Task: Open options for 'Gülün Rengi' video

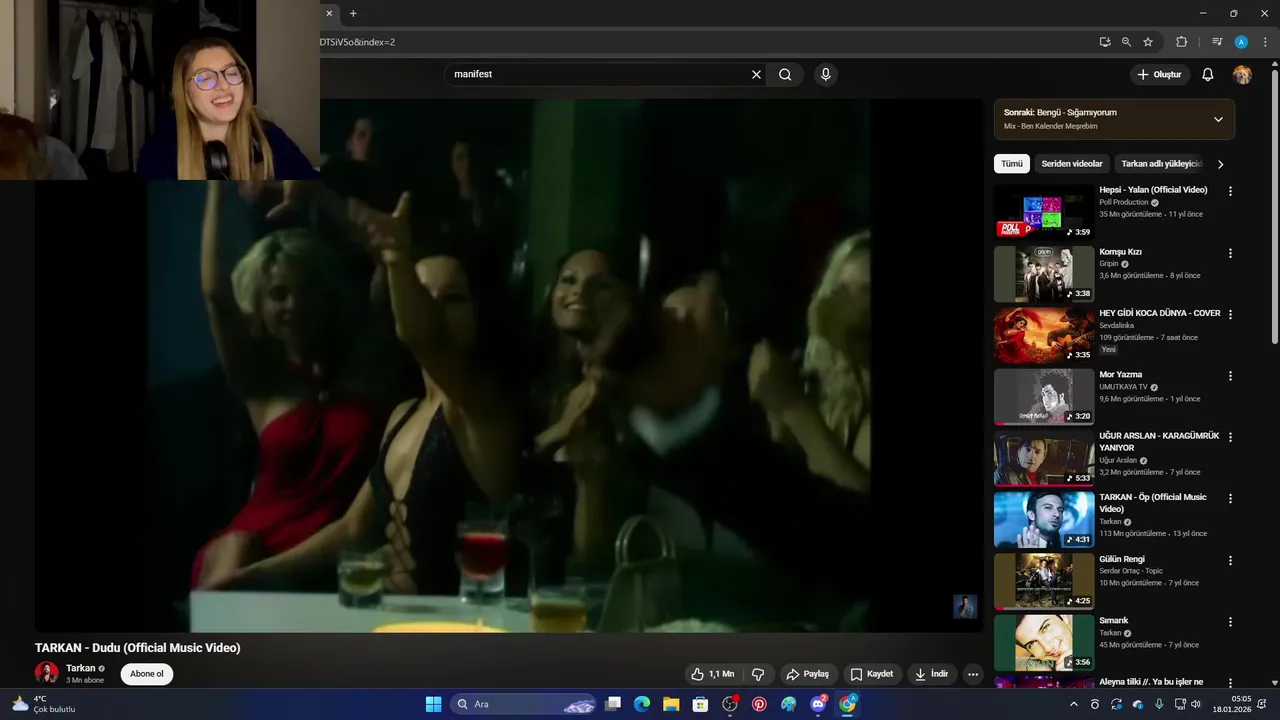Action: 1230,561
